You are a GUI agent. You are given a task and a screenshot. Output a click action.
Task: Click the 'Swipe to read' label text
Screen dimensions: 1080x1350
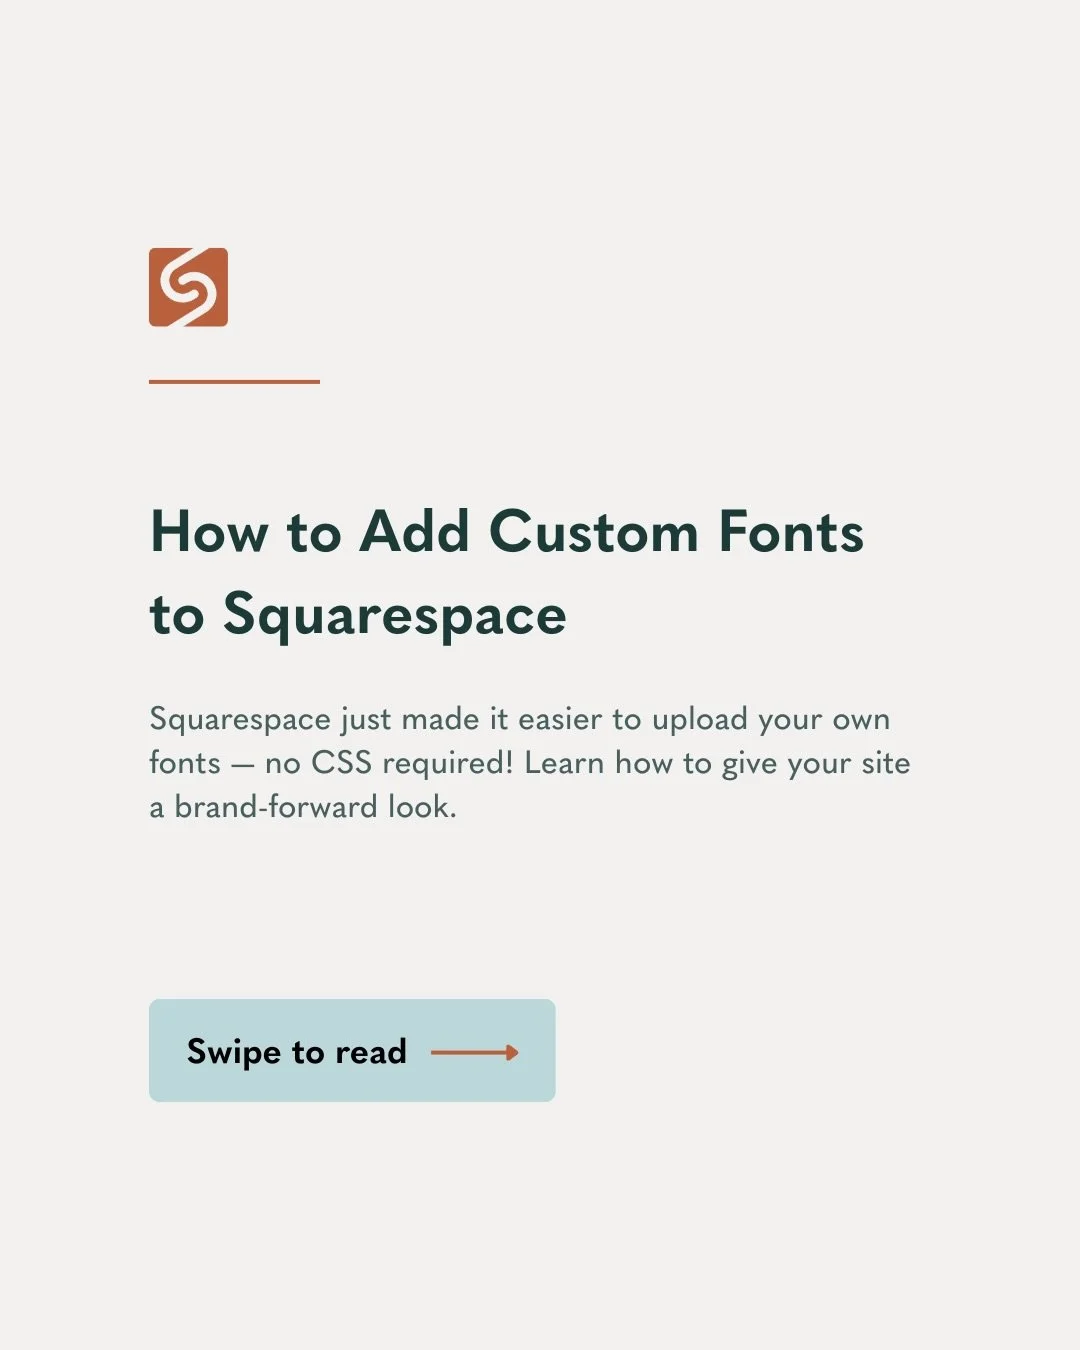[296, 1052]
